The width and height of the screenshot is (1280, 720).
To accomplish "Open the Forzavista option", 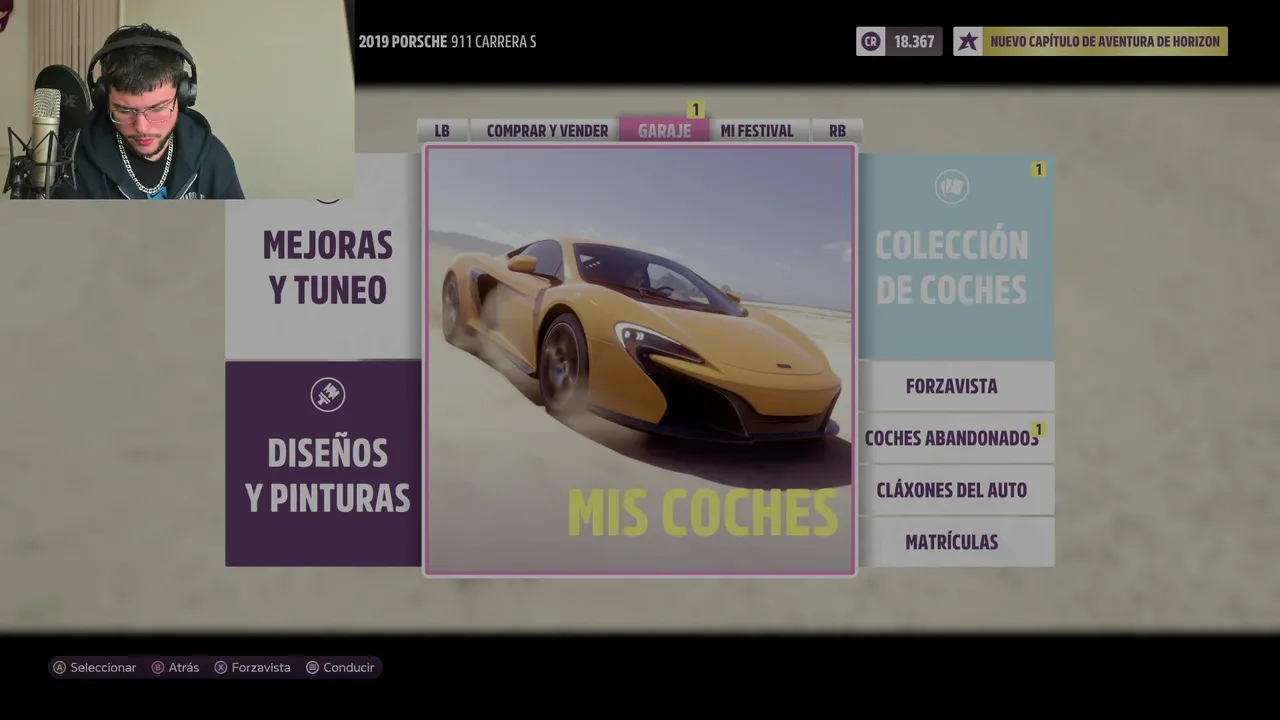I will [x=957, y=386].
